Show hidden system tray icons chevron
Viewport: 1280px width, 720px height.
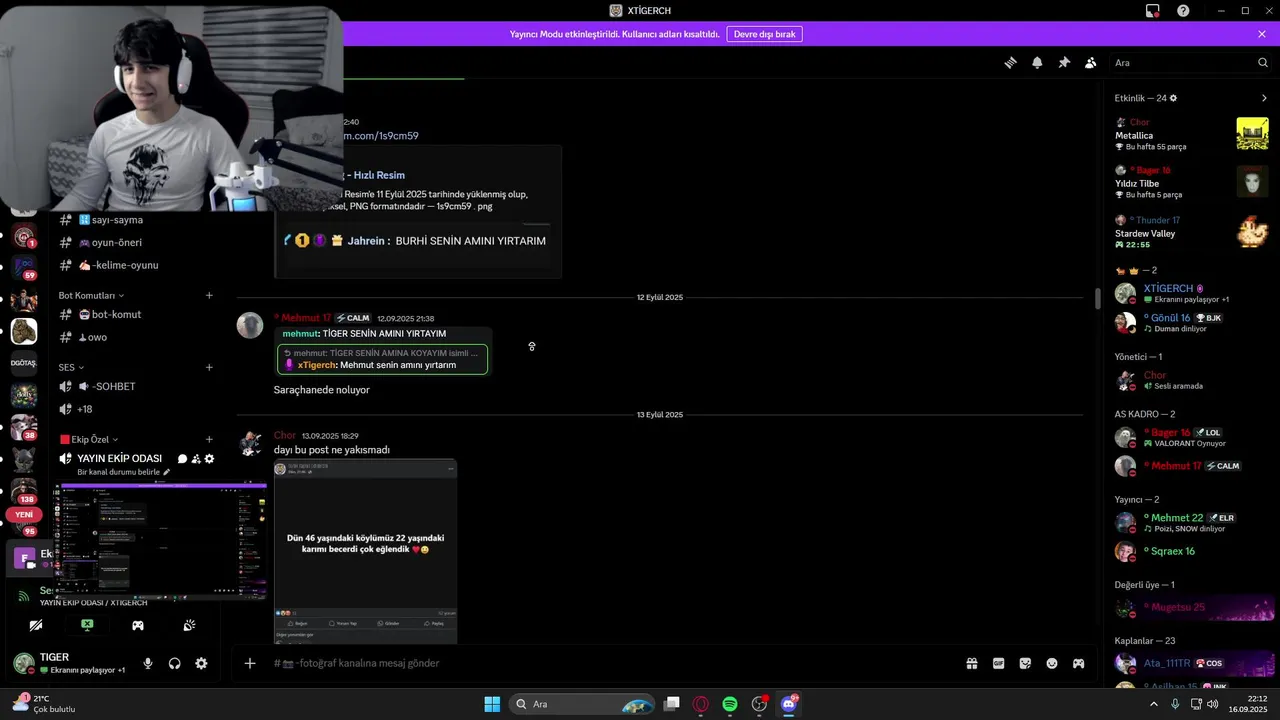point(1153,704)
